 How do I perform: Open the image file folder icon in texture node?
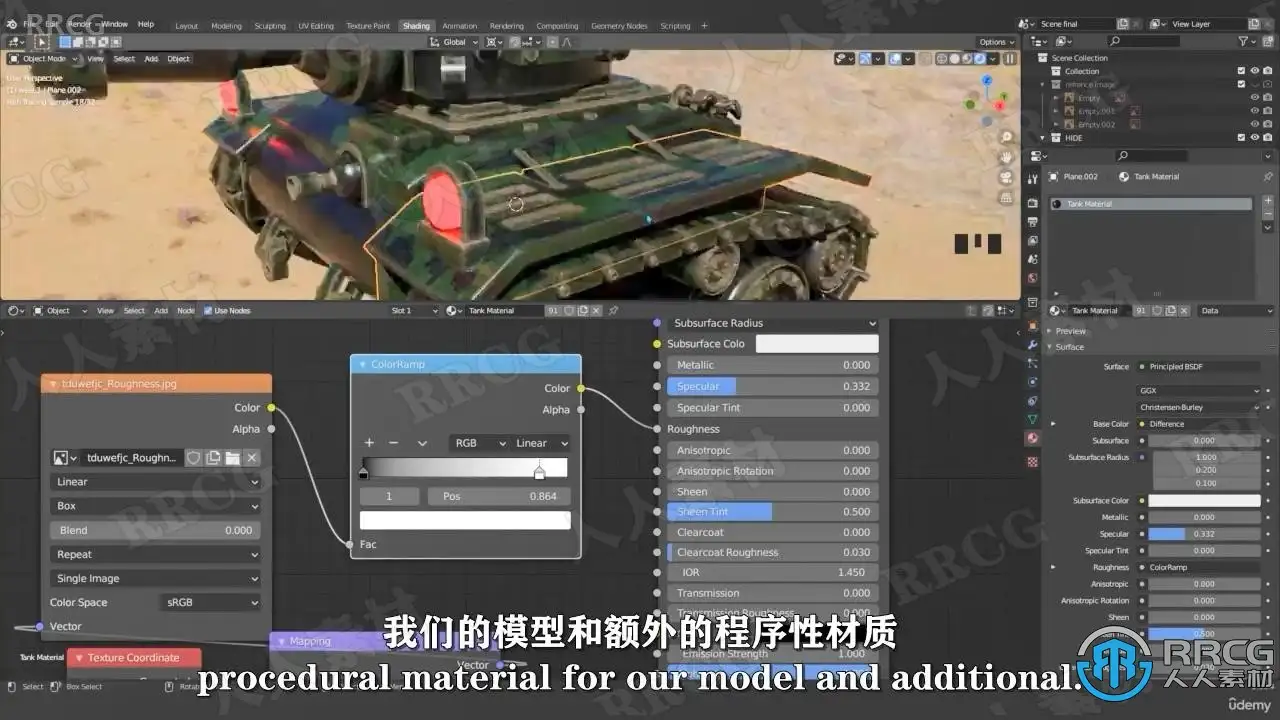click(232, 457)
